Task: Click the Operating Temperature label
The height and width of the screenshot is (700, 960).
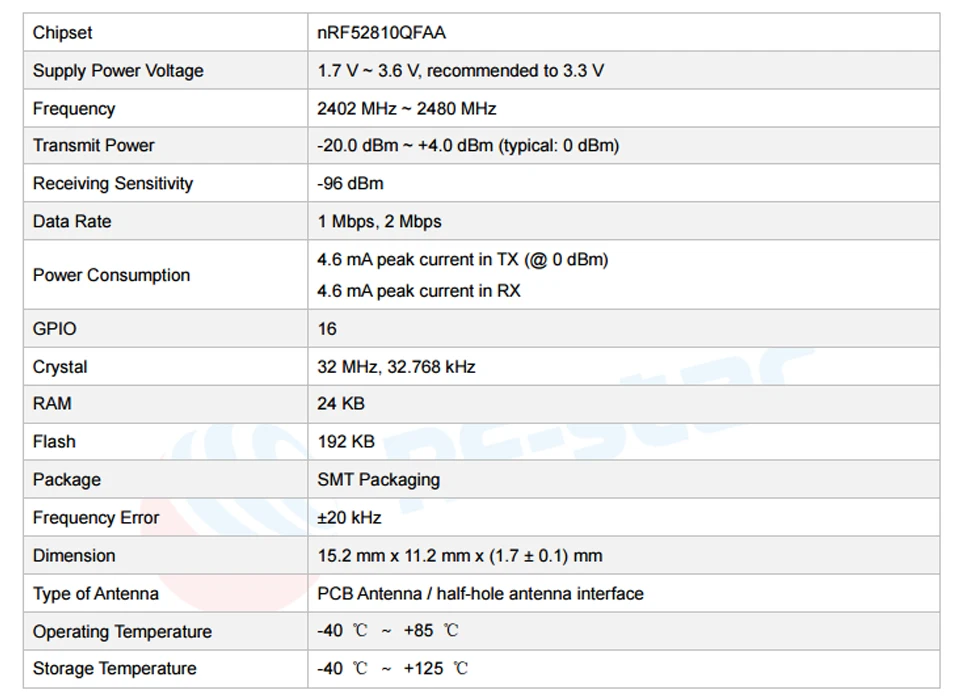Action: (122, 631)
